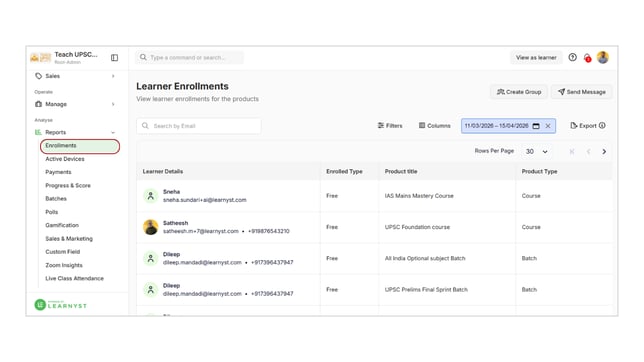
Task: Open Zoom Insights report
Action: coord(64,265)
